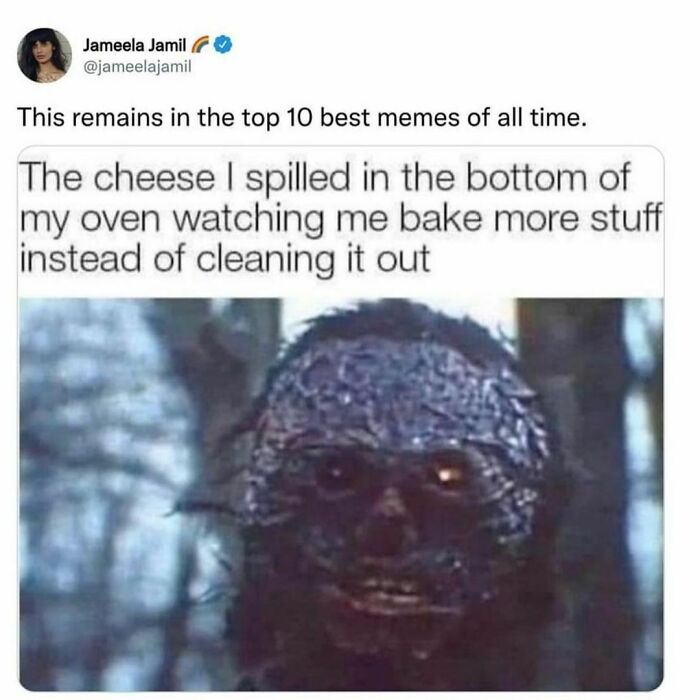Click the caption line "The cheese I spilled"
The width and height of the screenshot is (700, 700).
185,178
